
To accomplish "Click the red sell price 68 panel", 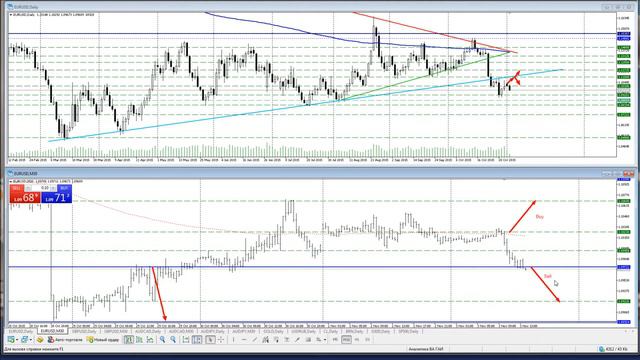I will (x=25, y=198).
